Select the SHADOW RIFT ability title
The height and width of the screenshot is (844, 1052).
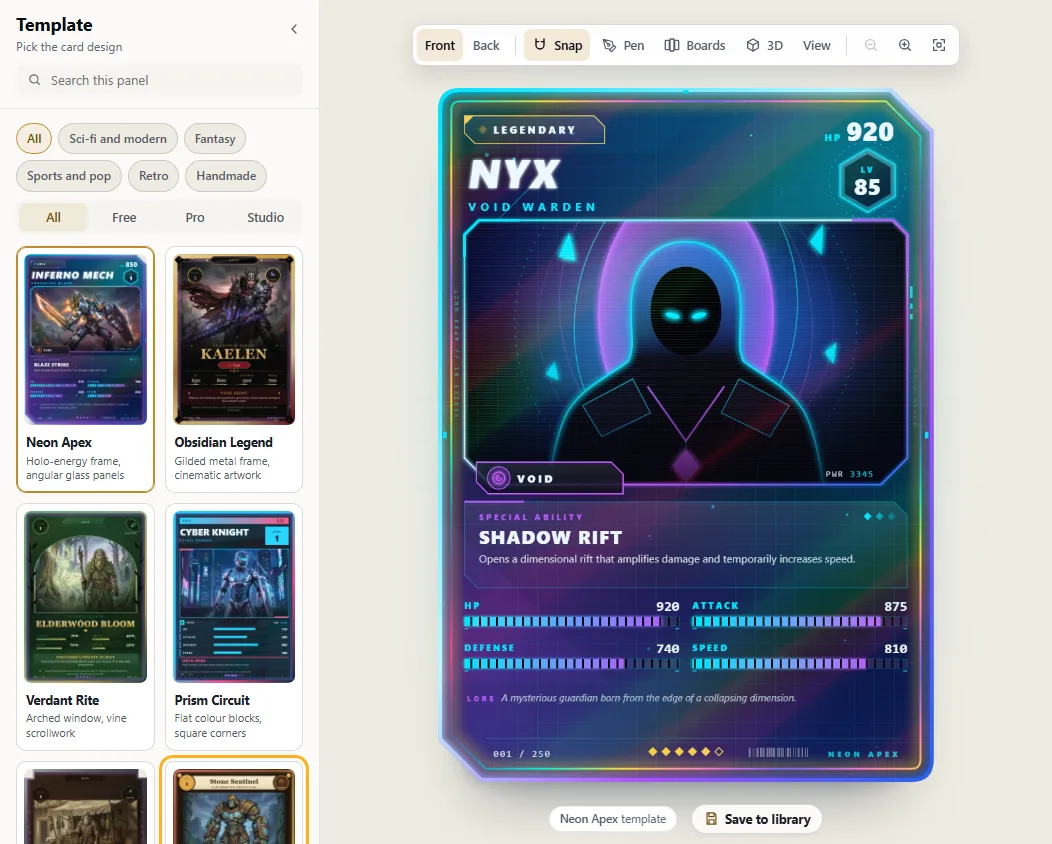pos(550,537)
